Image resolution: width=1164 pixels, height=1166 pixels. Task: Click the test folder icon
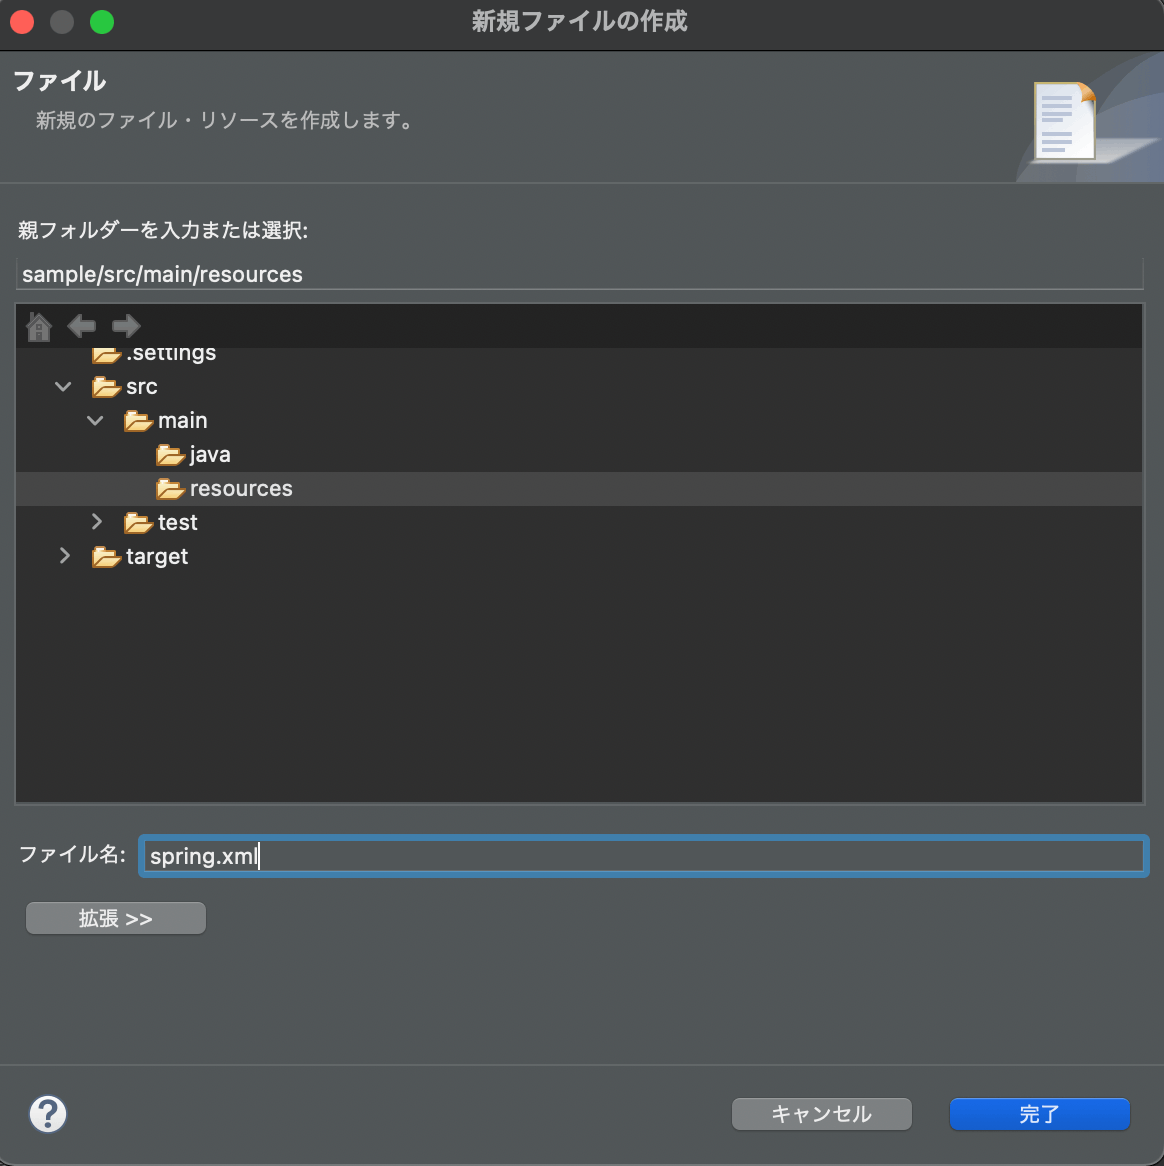pyautogui.click(x=138, y=523)
